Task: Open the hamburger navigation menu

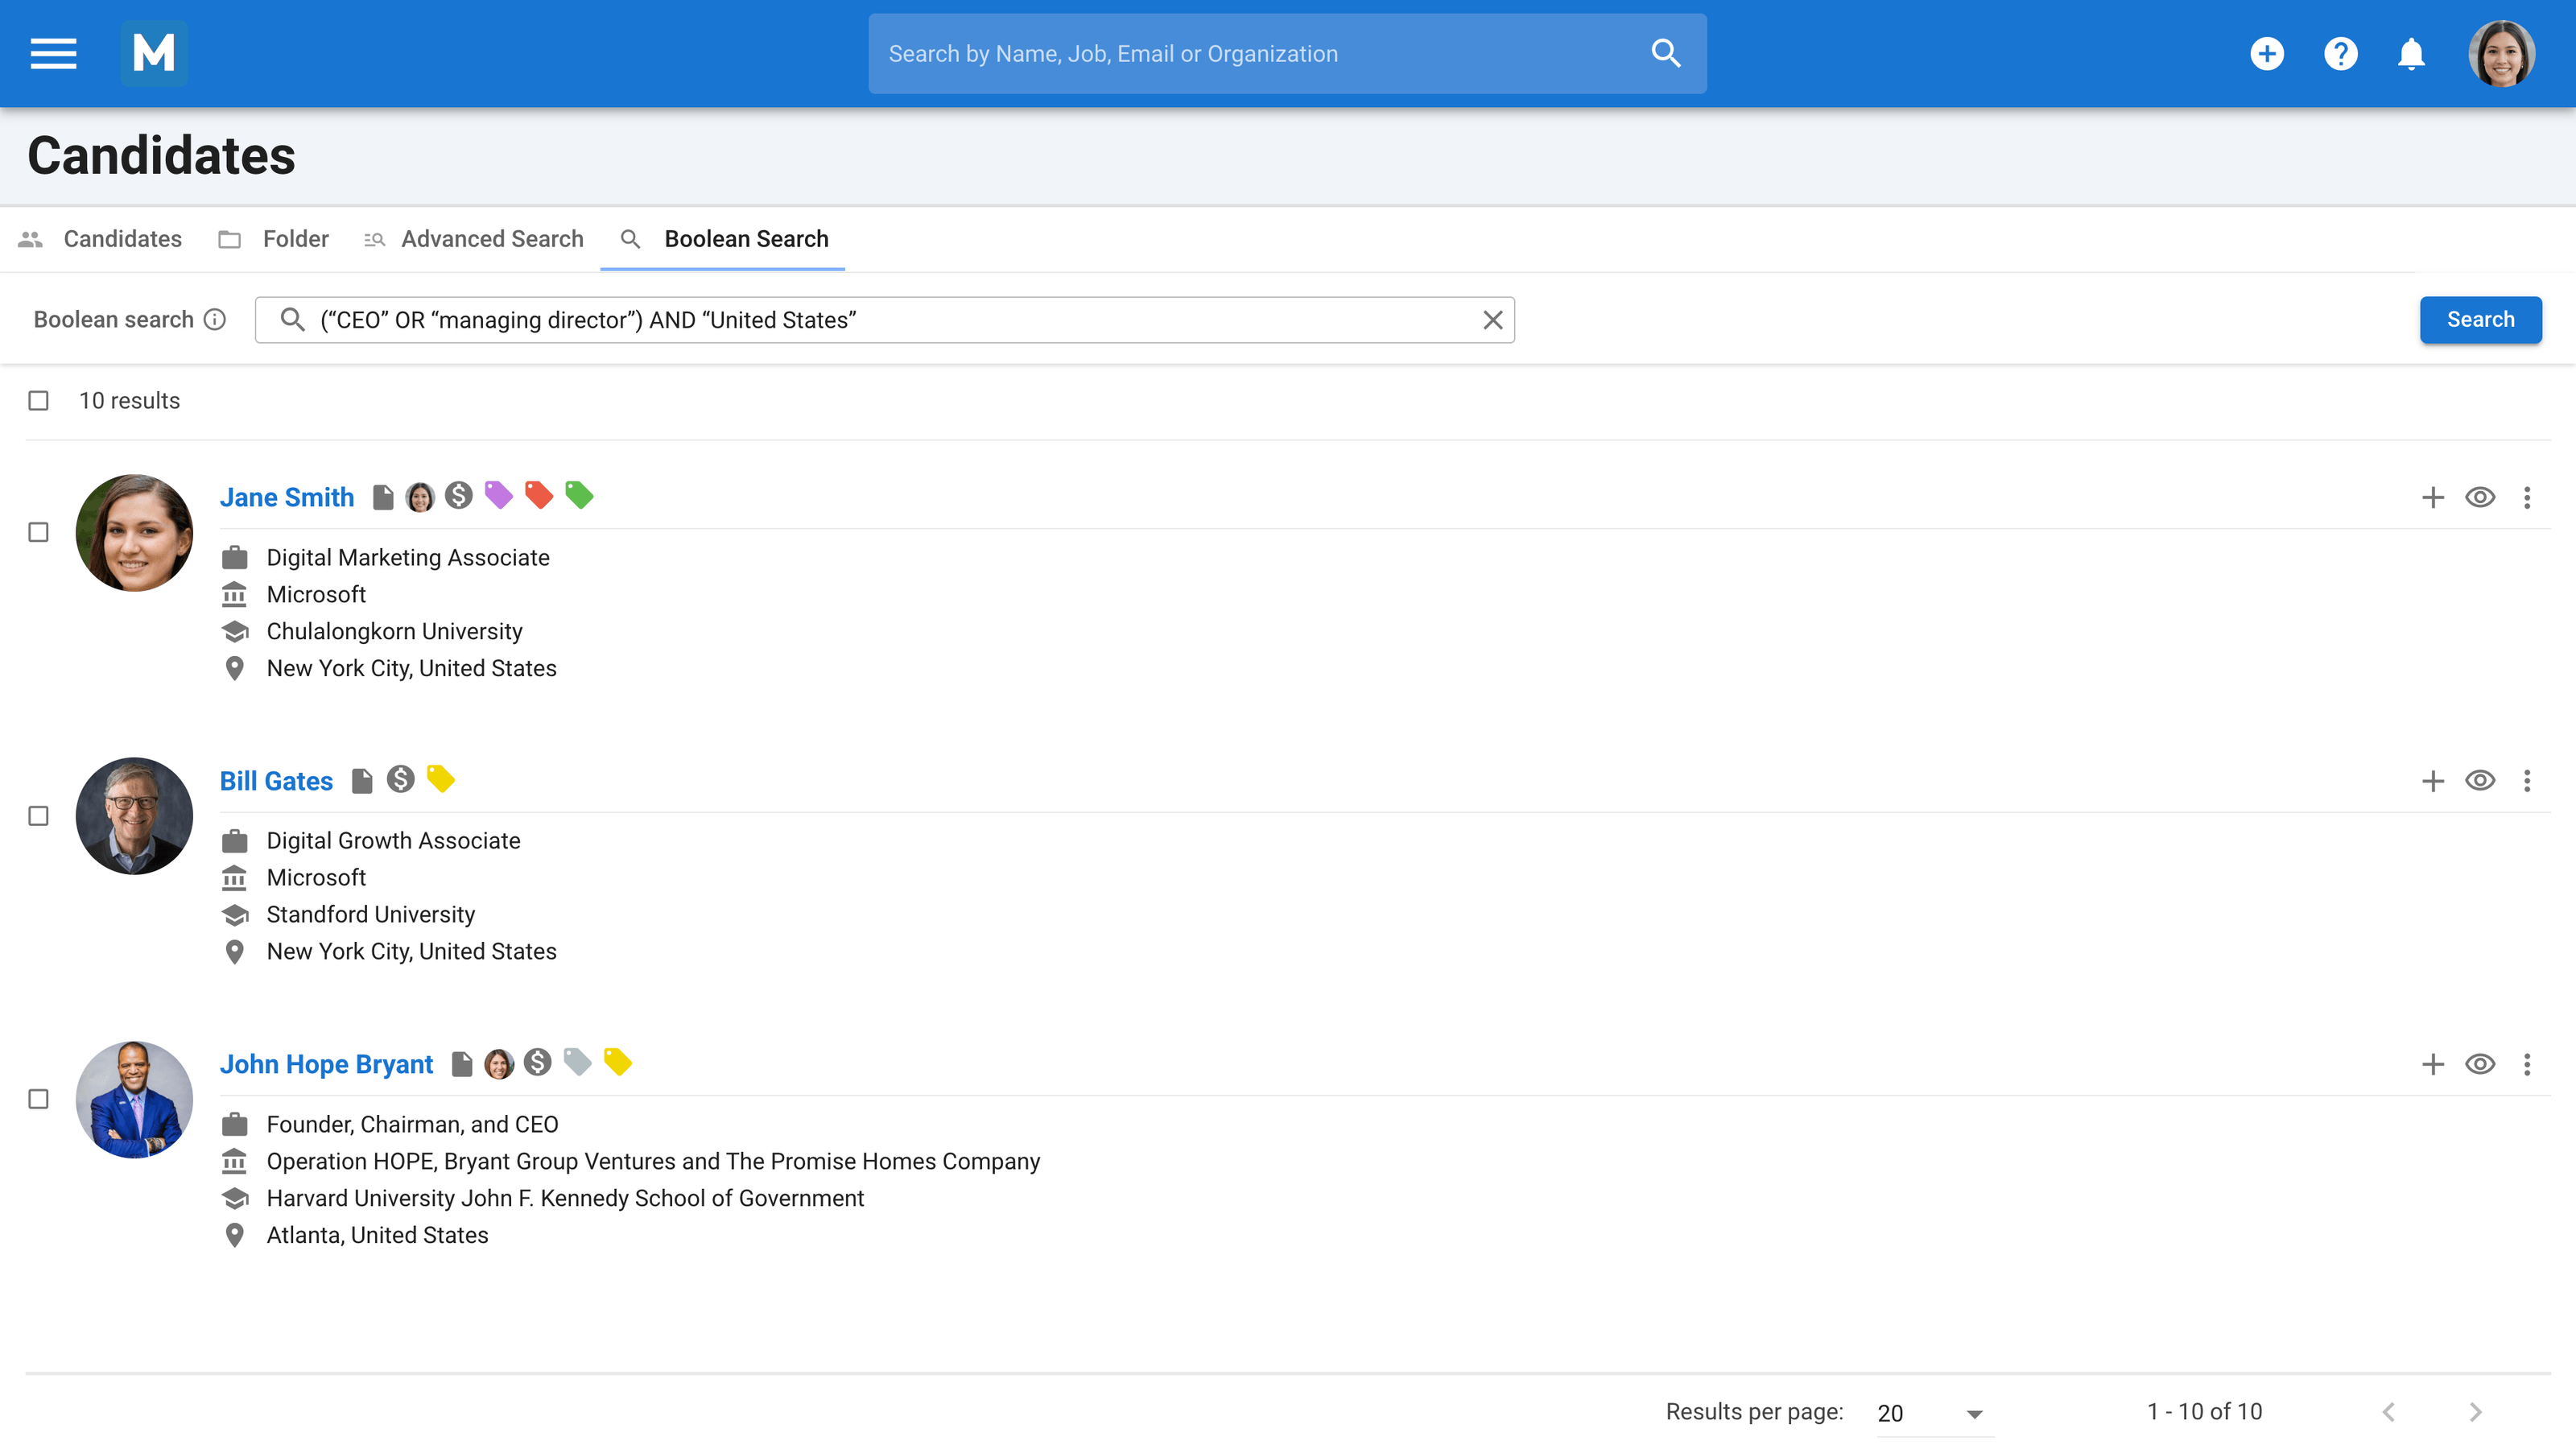Action: 53,53
